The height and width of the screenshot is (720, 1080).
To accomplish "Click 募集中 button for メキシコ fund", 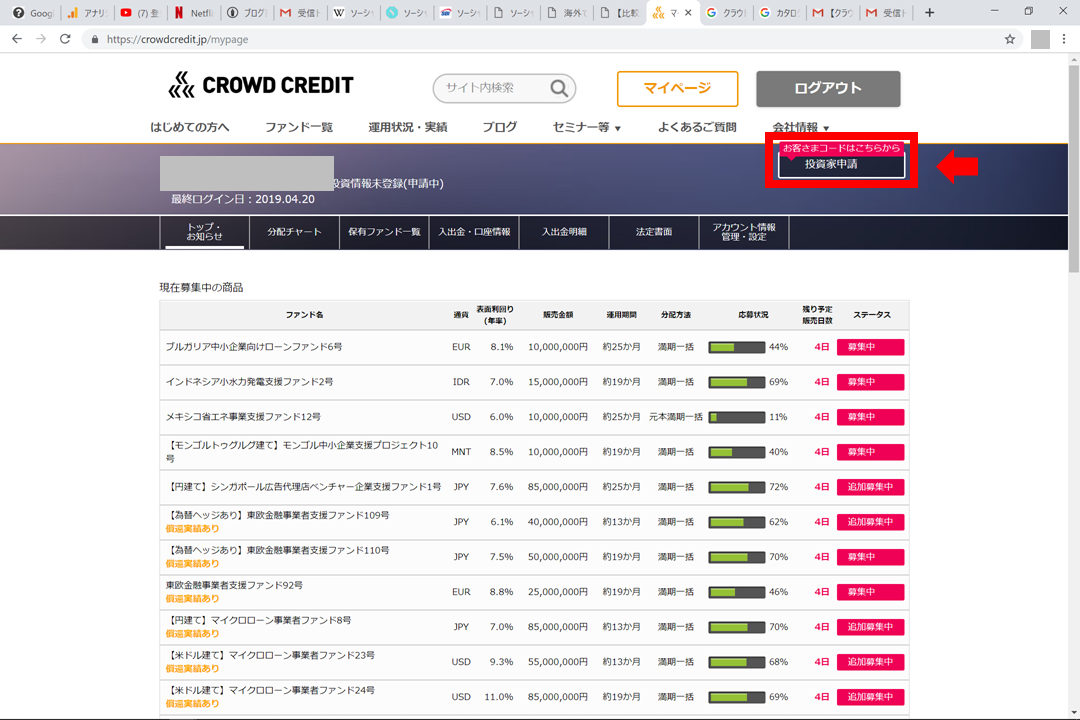I will [870, 417].
